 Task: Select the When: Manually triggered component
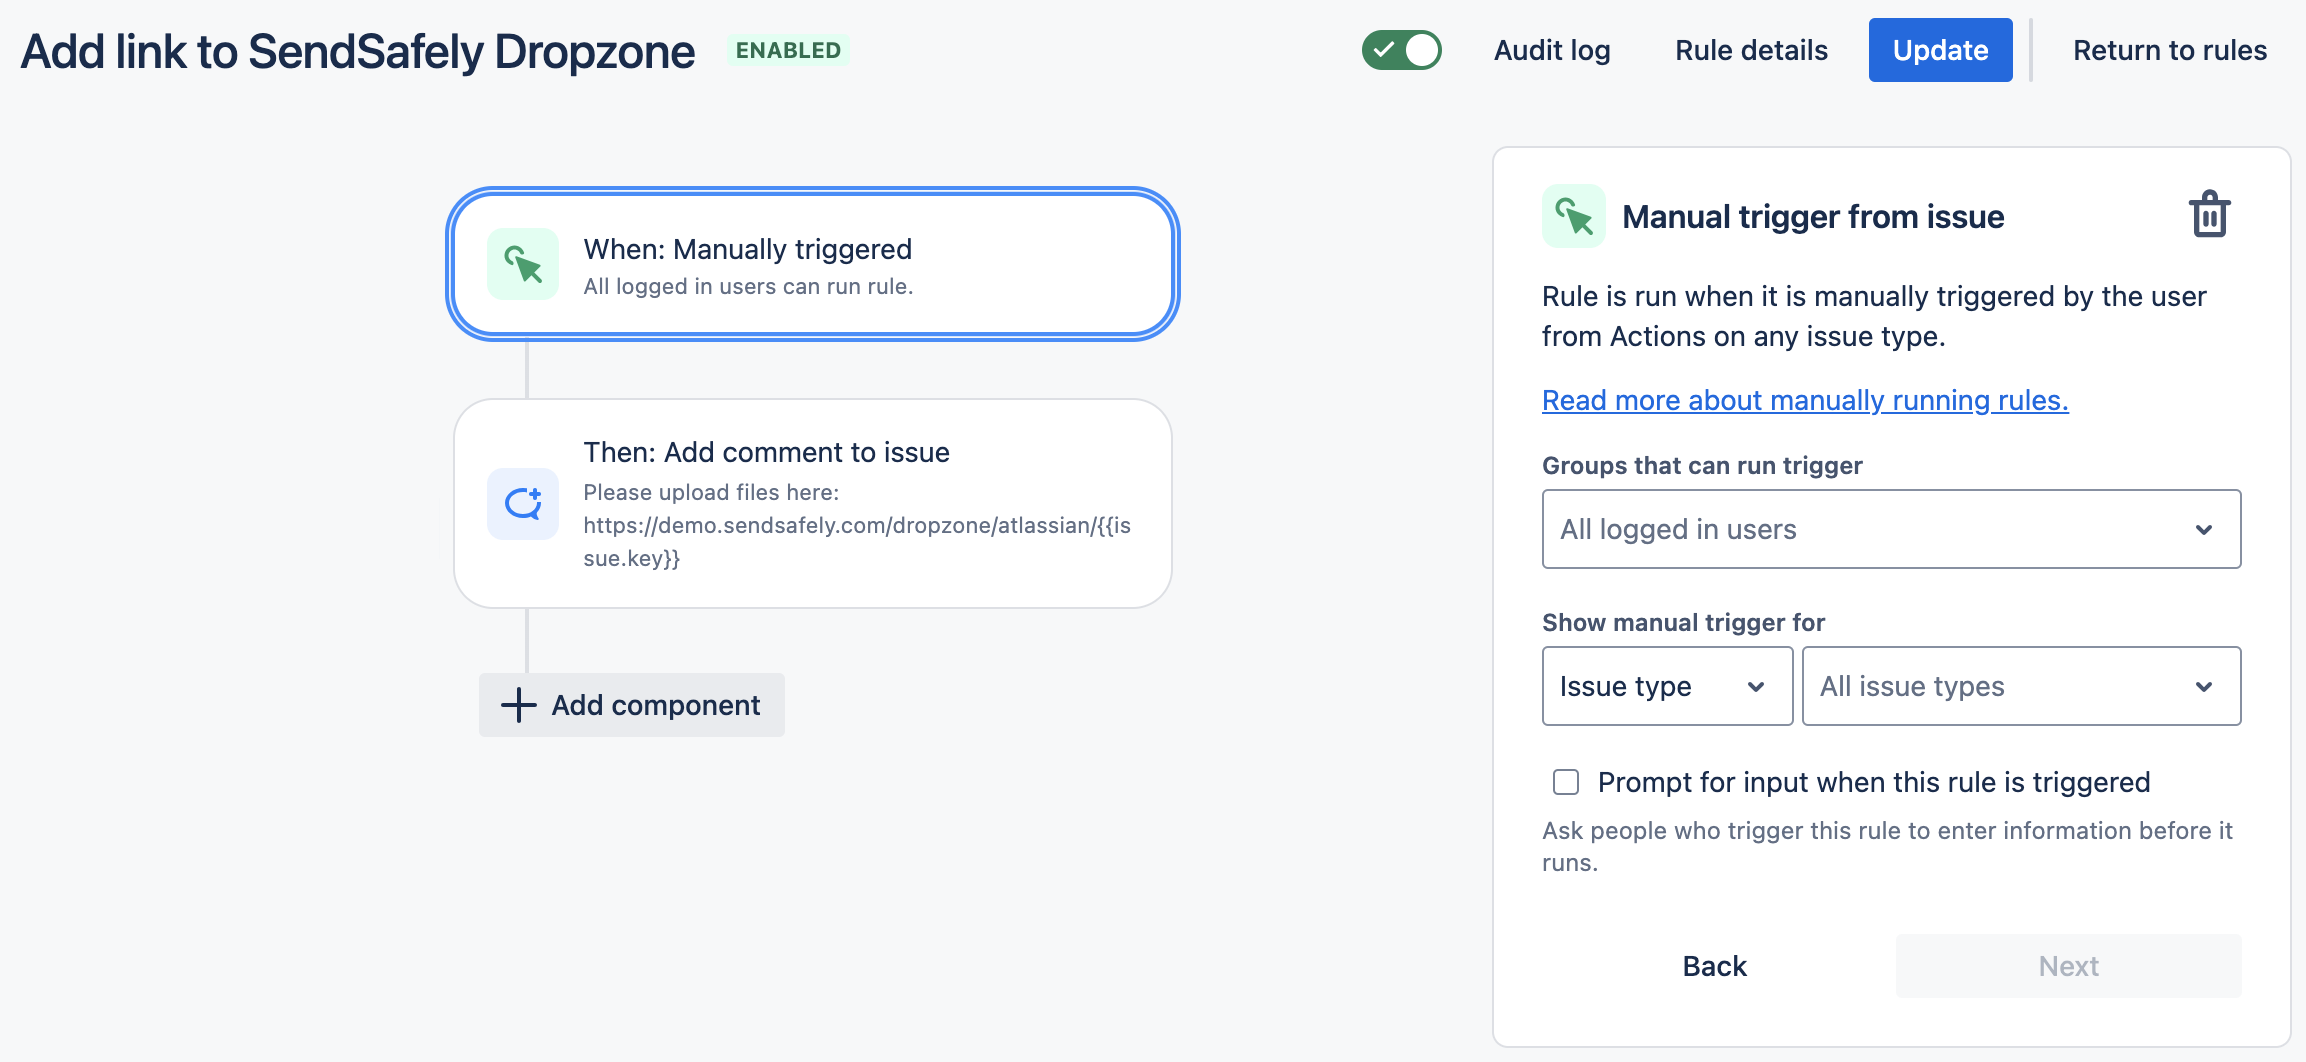[x=812, y=265]
